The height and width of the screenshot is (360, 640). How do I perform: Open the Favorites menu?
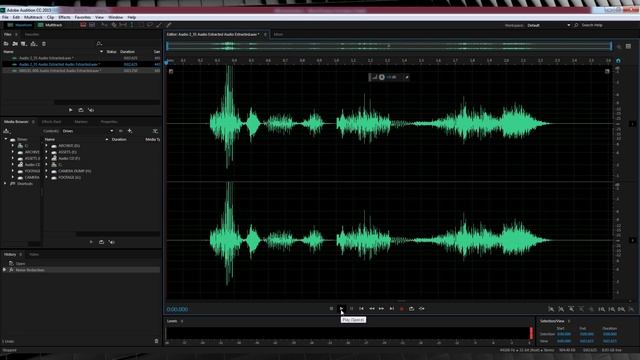[82, 18]
